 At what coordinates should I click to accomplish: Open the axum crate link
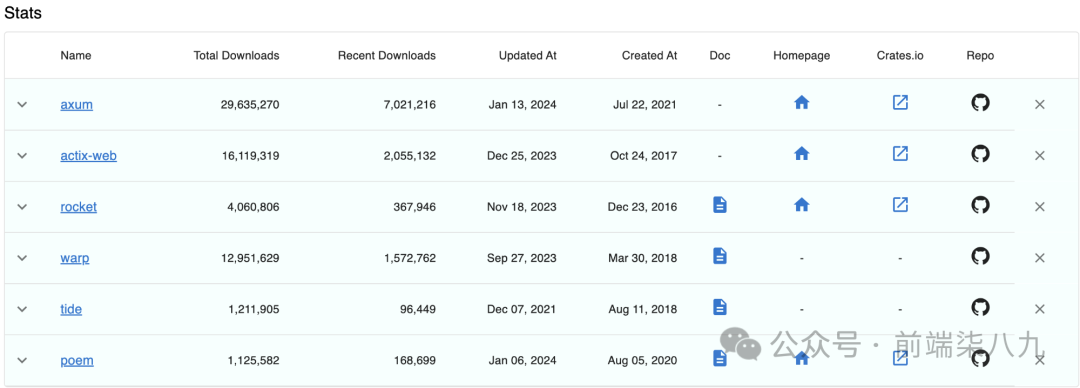click(76, 105)
